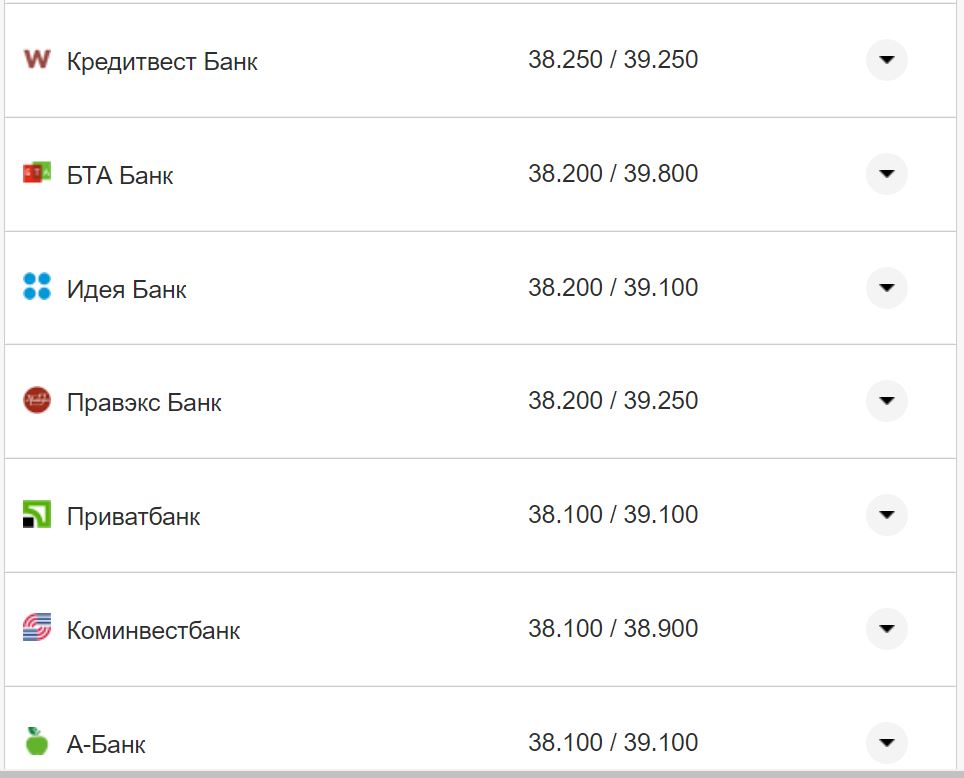Open the Приватбанк name link
Image resolution: width=964 pixels, height=778 pixels.
133,517
